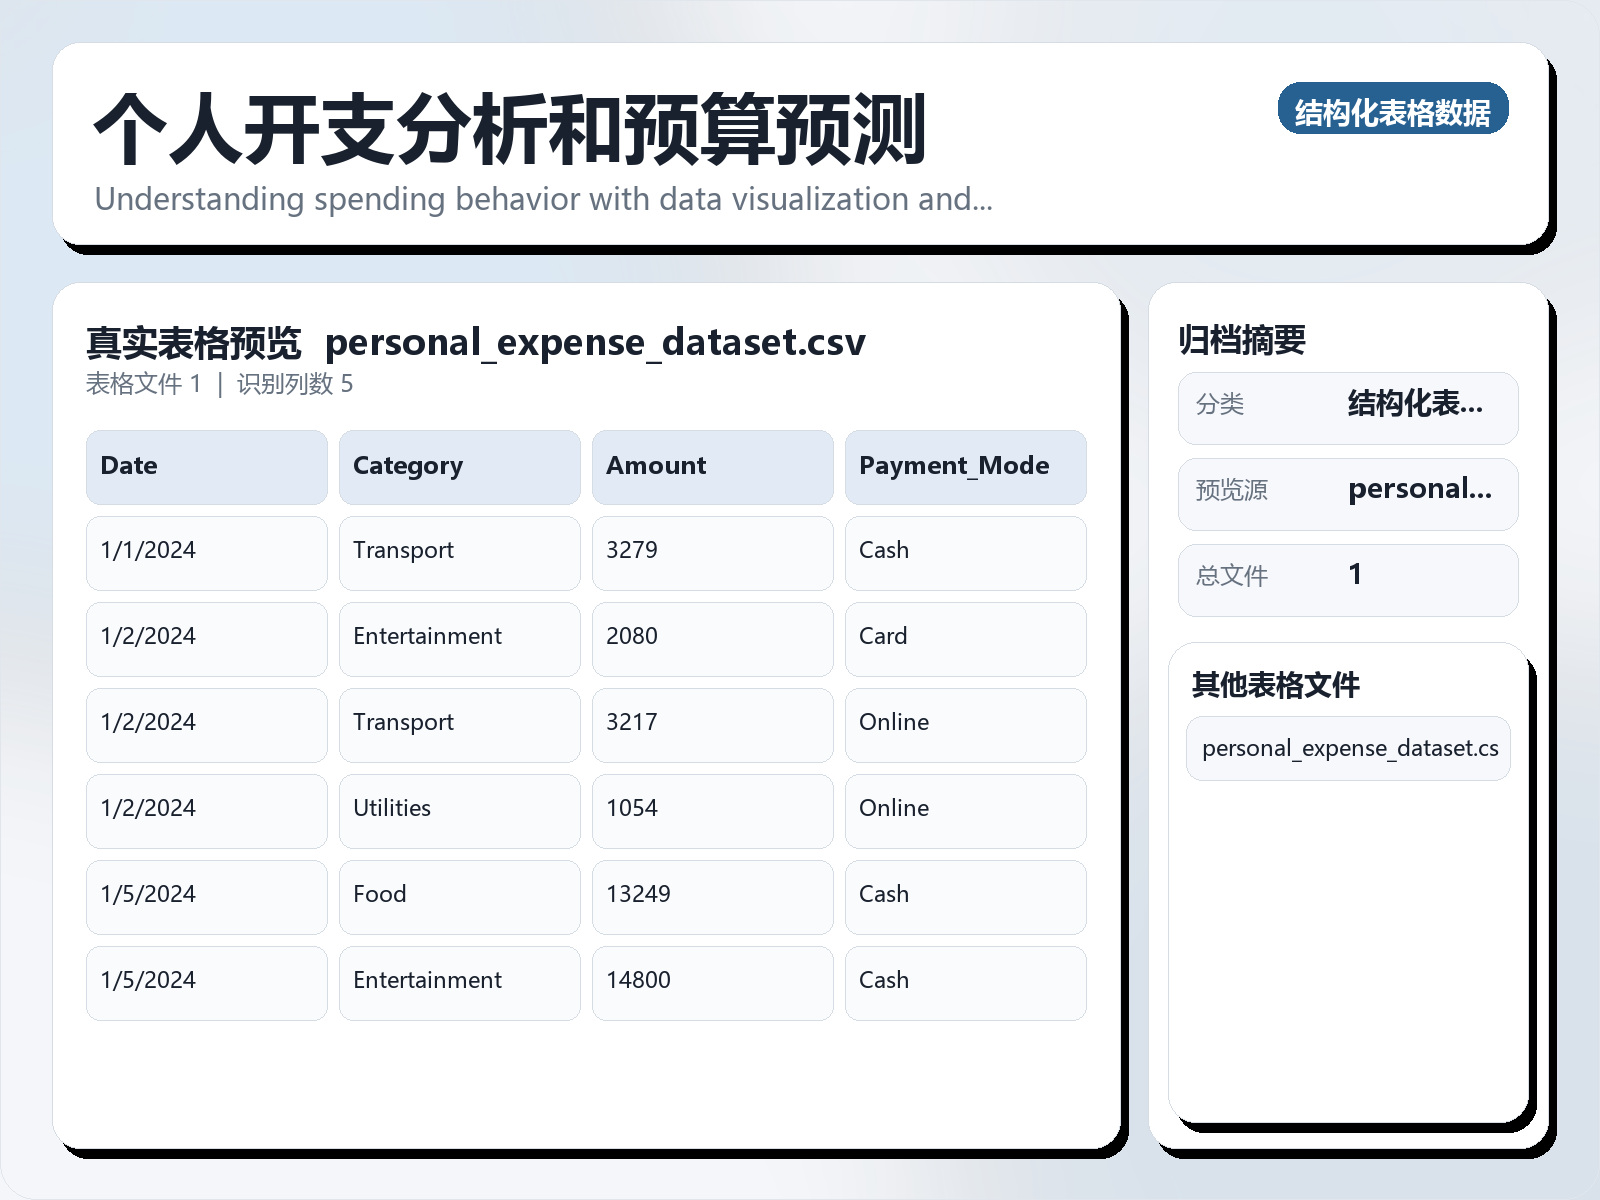Open the personal_expense_dataset.csv file entry
The image size is (1600, 1200).
pos(1346,747)
